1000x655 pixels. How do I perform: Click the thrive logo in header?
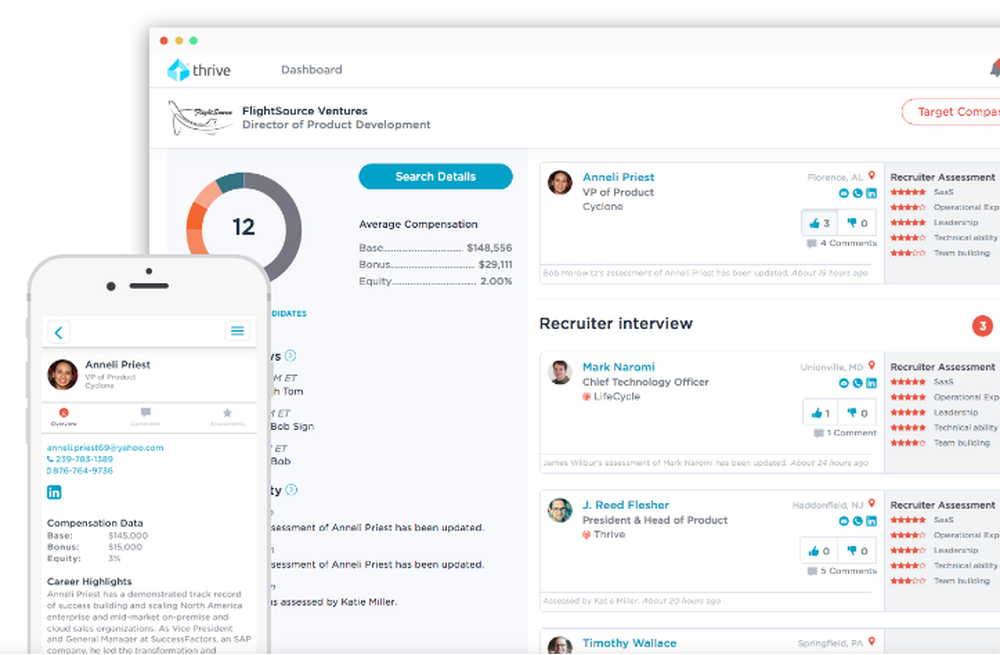click(199, 70)
